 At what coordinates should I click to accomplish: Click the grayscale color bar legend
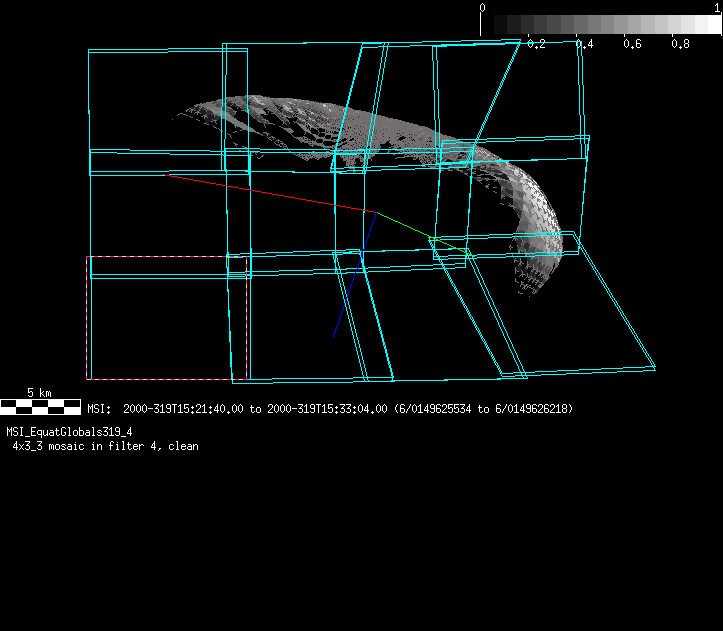tap(600, 26)
